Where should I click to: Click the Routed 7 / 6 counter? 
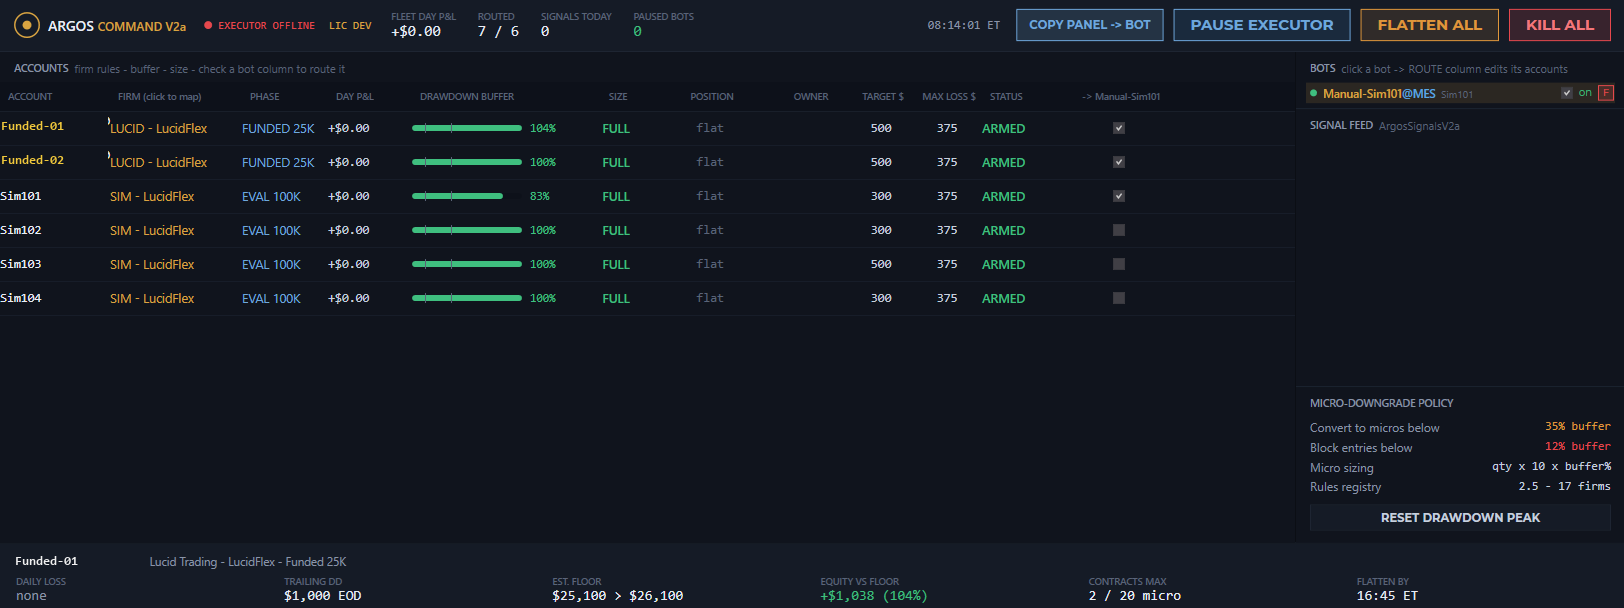[x=498, y=31]
